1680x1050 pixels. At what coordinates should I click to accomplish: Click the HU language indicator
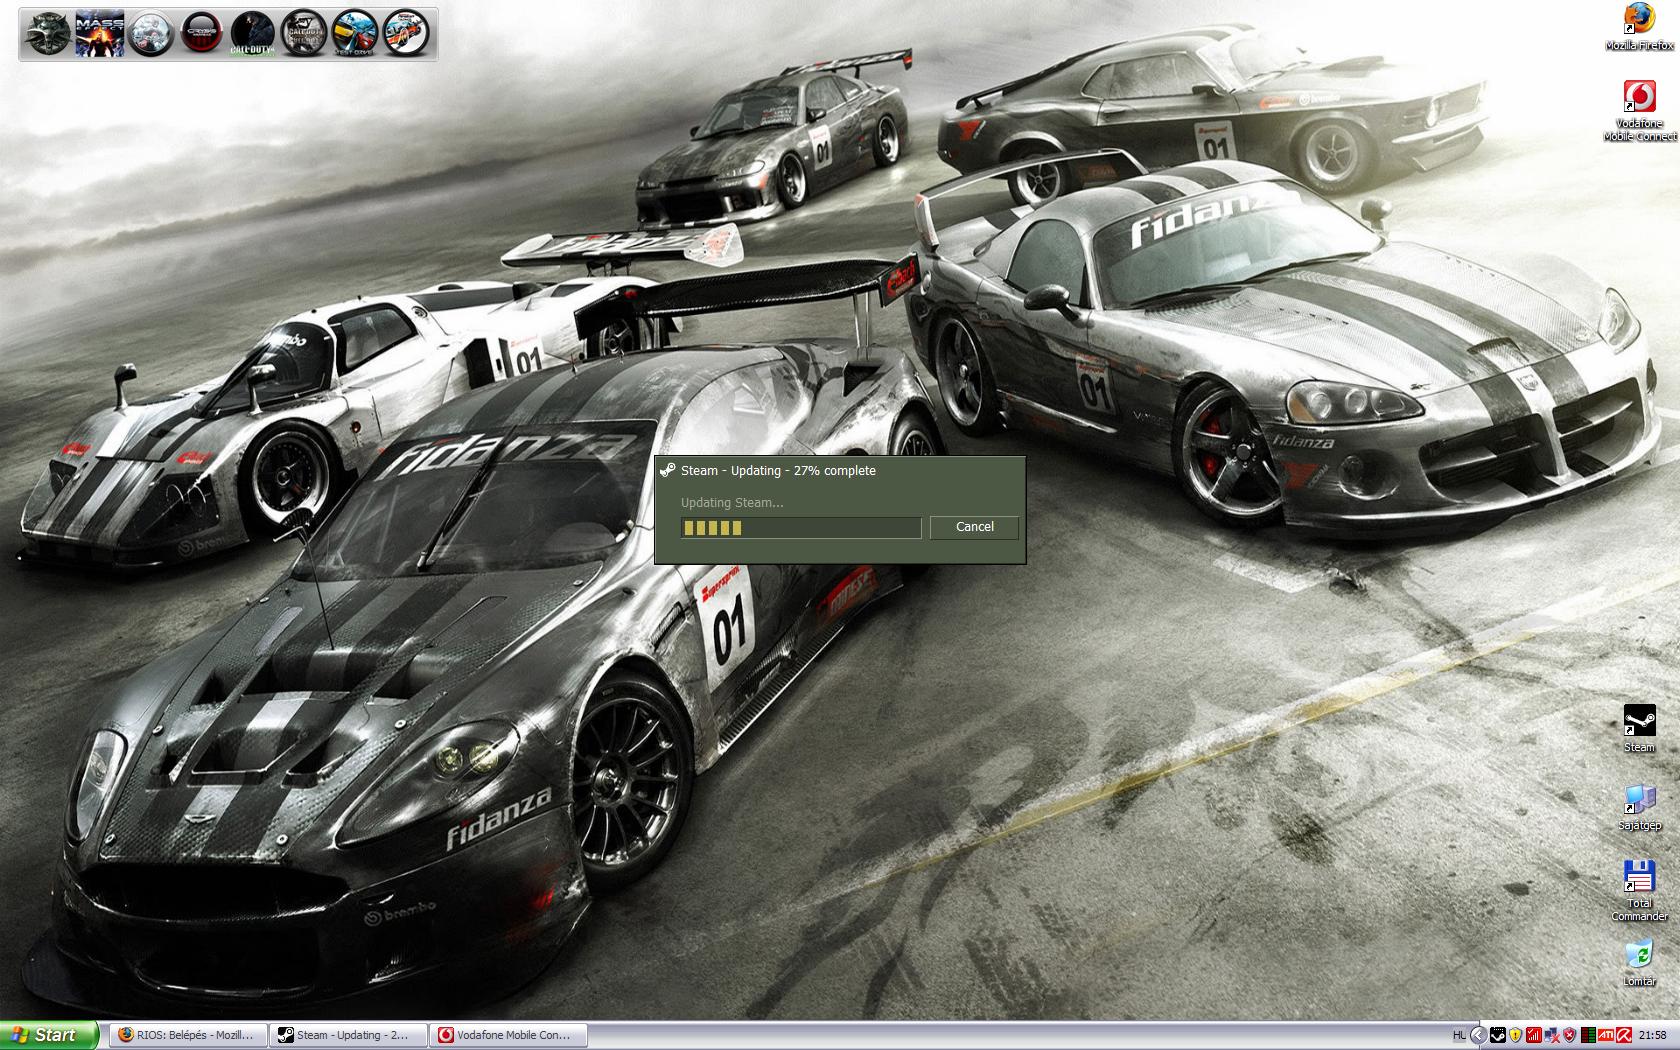pos(1459,1035)
